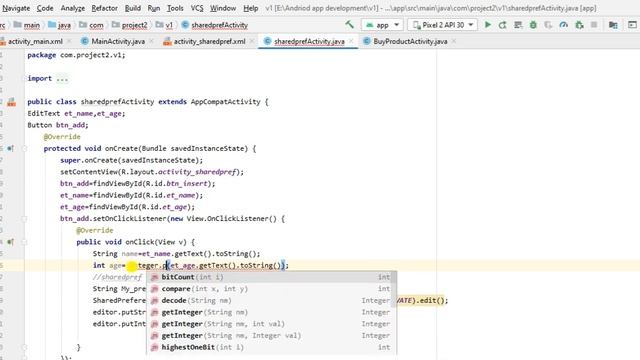Click the Apply Changes and Restart Activity icon
This screenshot has height=360, width=640.
coord(502,25)
